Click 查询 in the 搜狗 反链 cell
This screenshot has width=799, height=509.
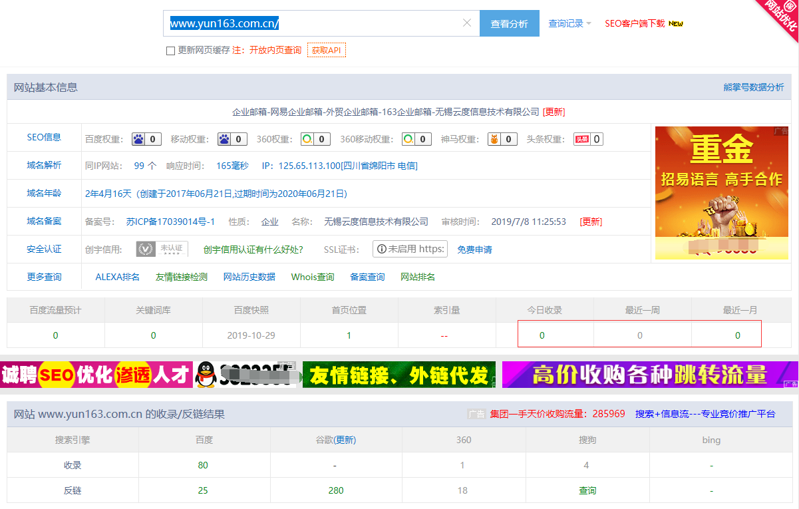pos(587,491)
